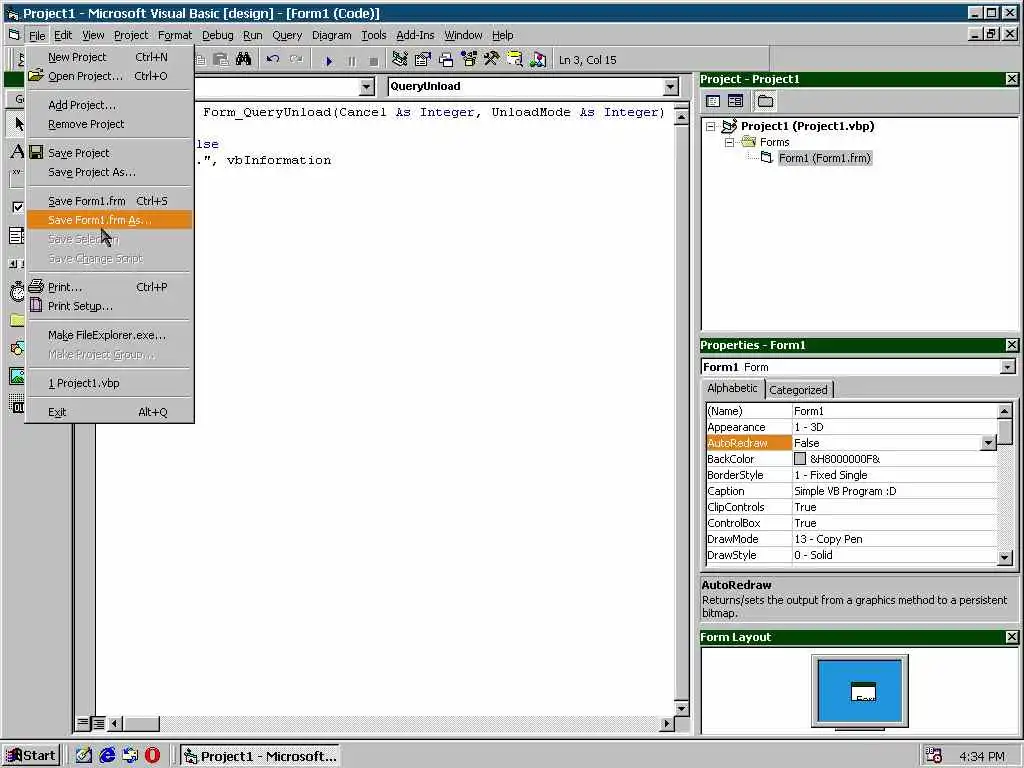Select the OLE control in toolbox
The image size is (1024, 768).
18,405
